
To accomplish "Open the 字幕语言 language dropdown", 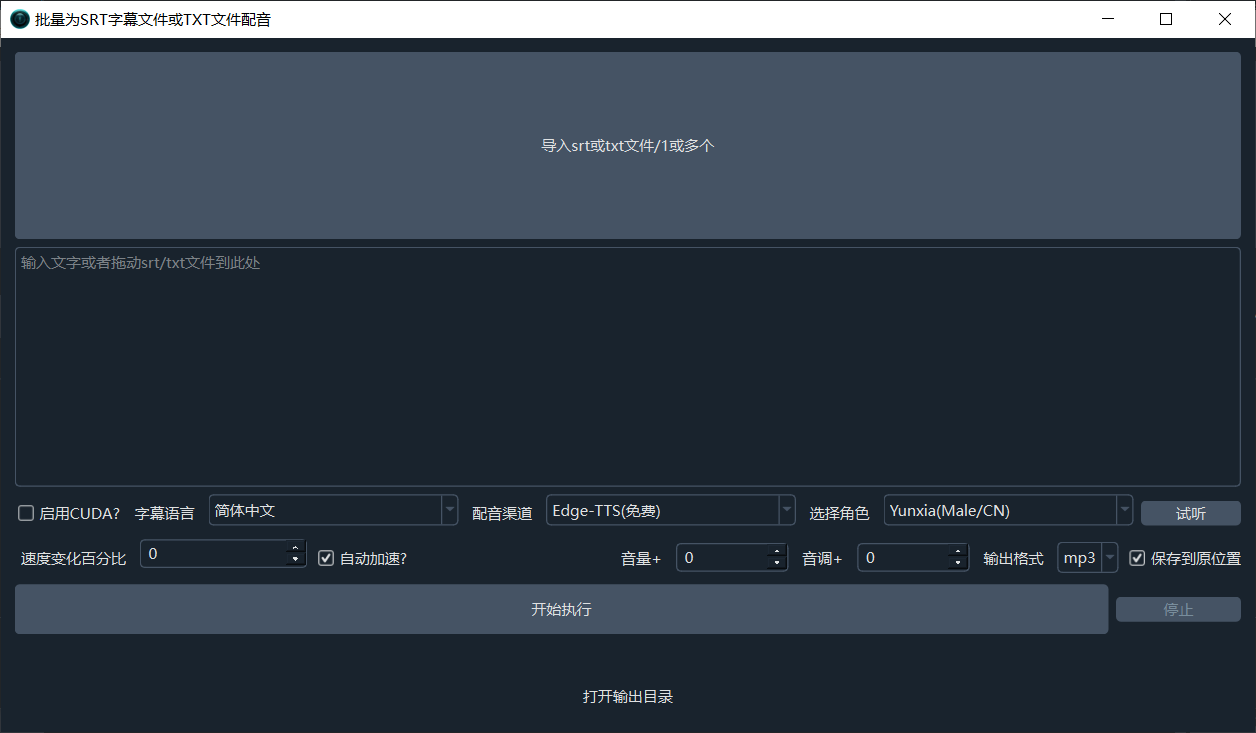I will pyautogui.click(x=448, y=510).
